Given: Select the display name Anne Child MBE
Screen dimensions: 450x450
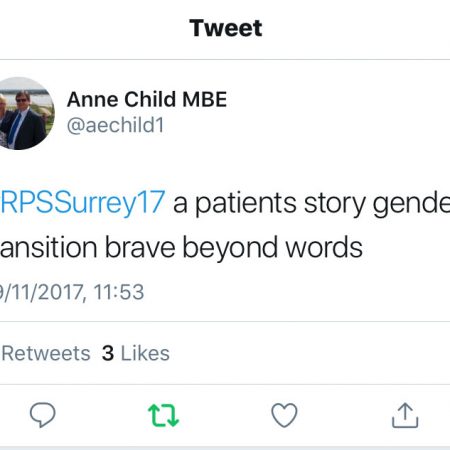Looking at the screenshot, I should pos(147,99).
